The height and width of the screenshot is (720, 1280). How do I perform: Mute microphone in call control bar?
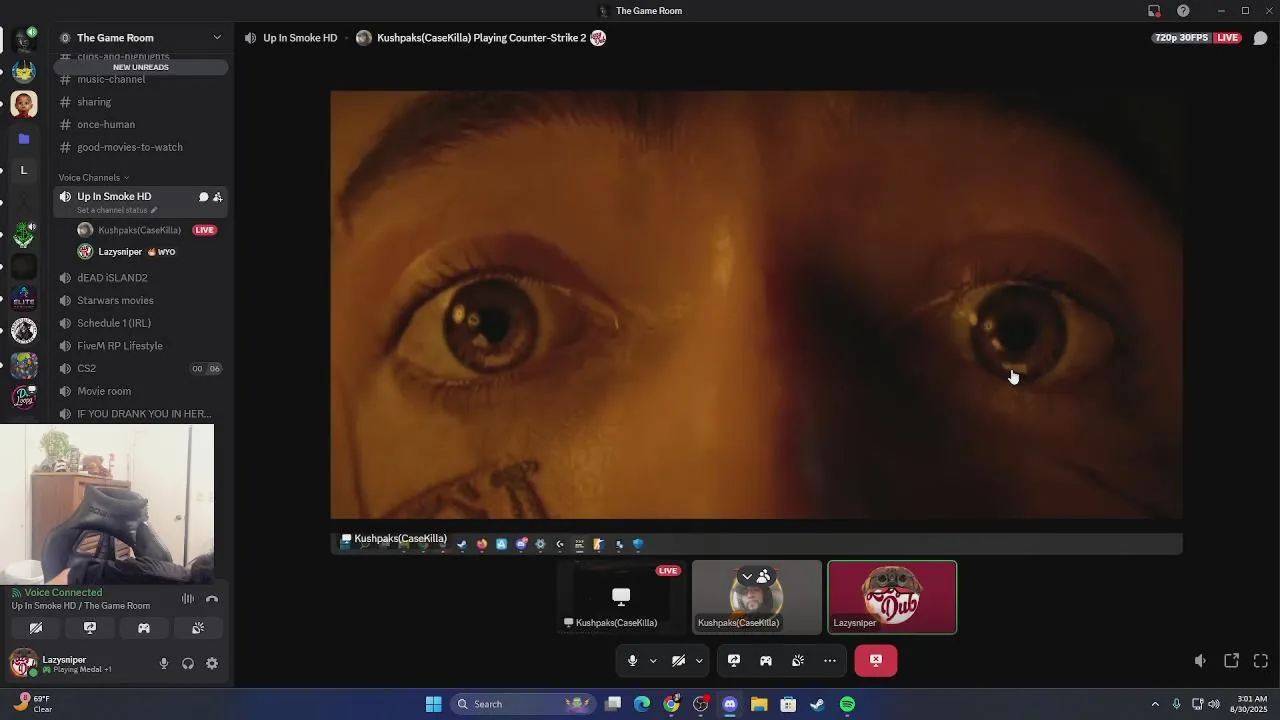pos(632,660)
